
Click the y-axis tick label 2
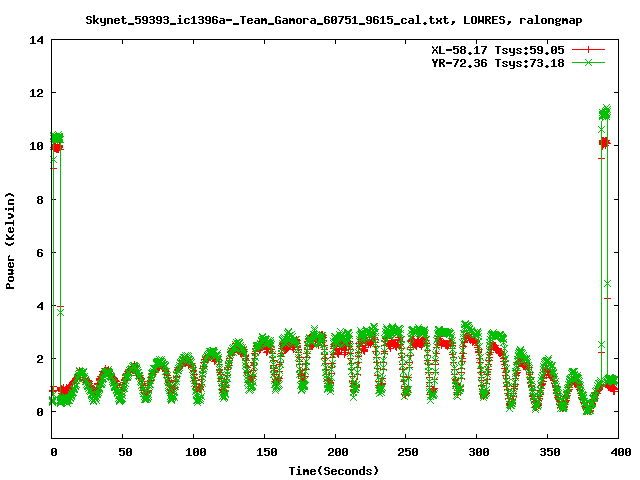click(40, 359)
